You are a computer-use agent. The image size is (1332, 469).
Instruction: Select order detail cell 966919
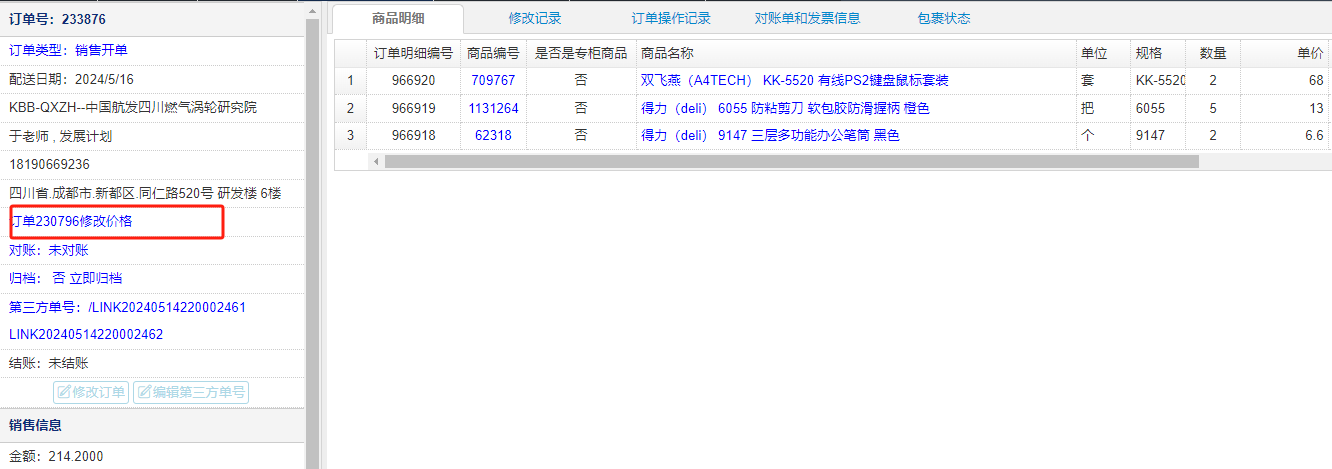(413, 108)
